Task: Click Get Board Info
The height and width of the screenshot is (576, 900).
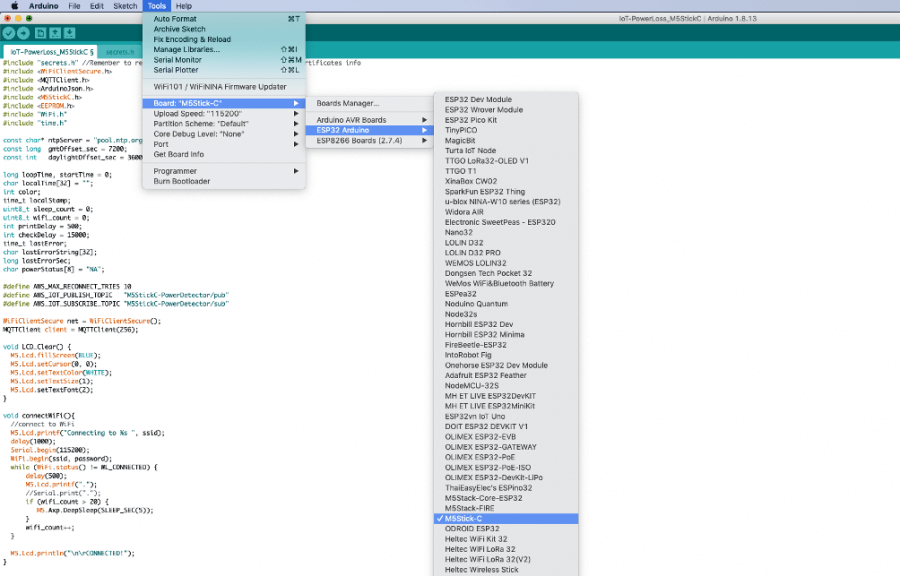Action: 224,154
